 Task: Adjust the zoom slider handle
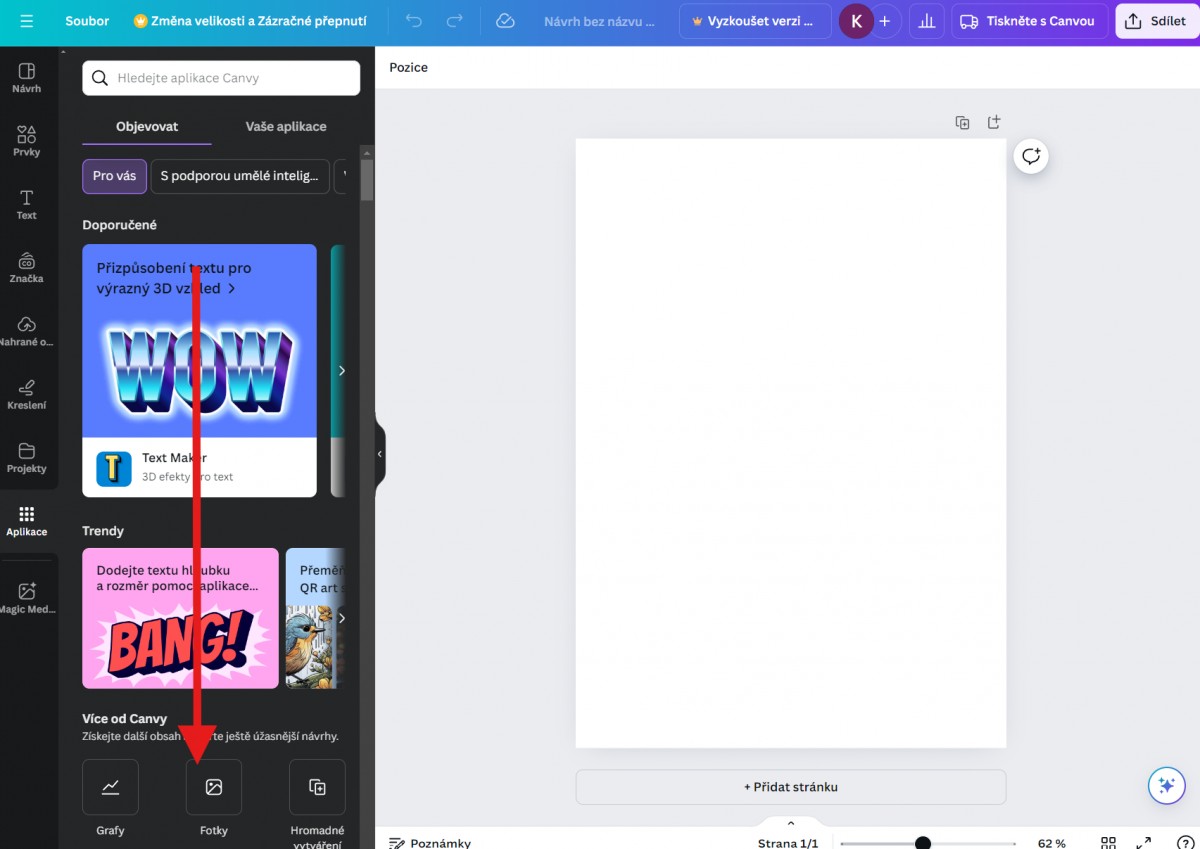click(x=923, y=843)
